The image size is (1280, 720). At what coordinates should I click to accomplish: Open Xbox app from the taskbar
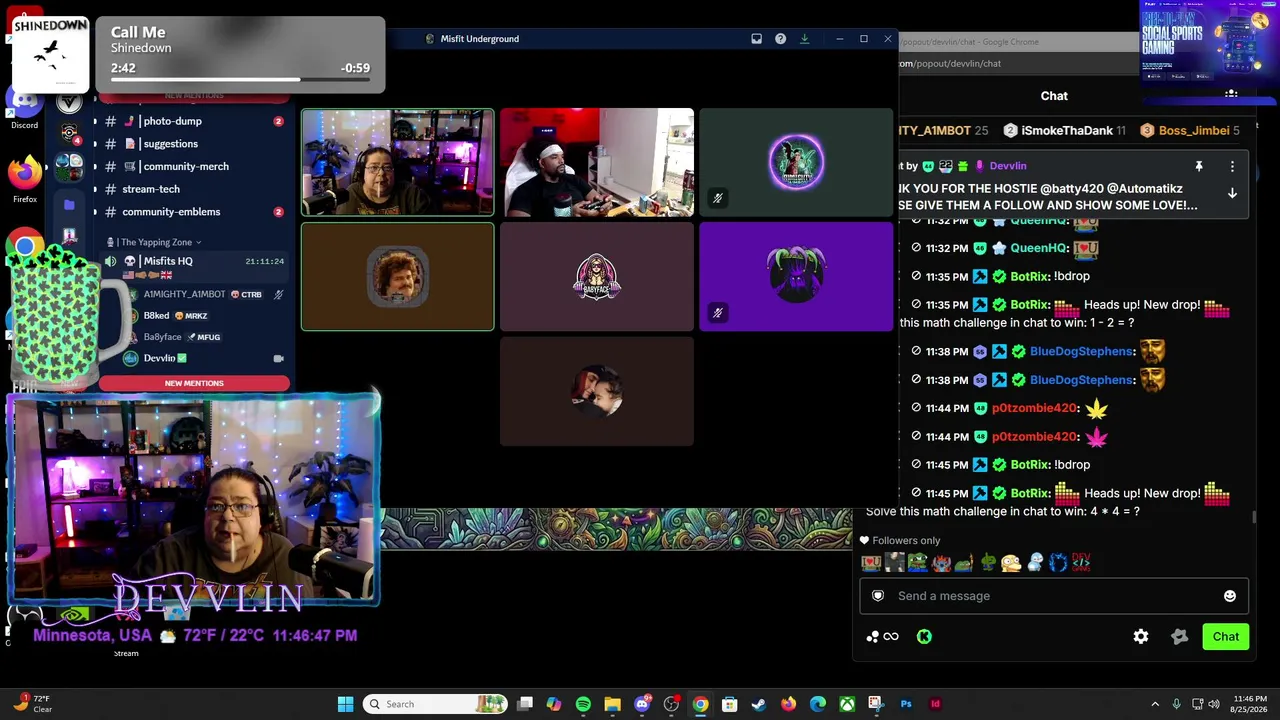pos(847,704)
